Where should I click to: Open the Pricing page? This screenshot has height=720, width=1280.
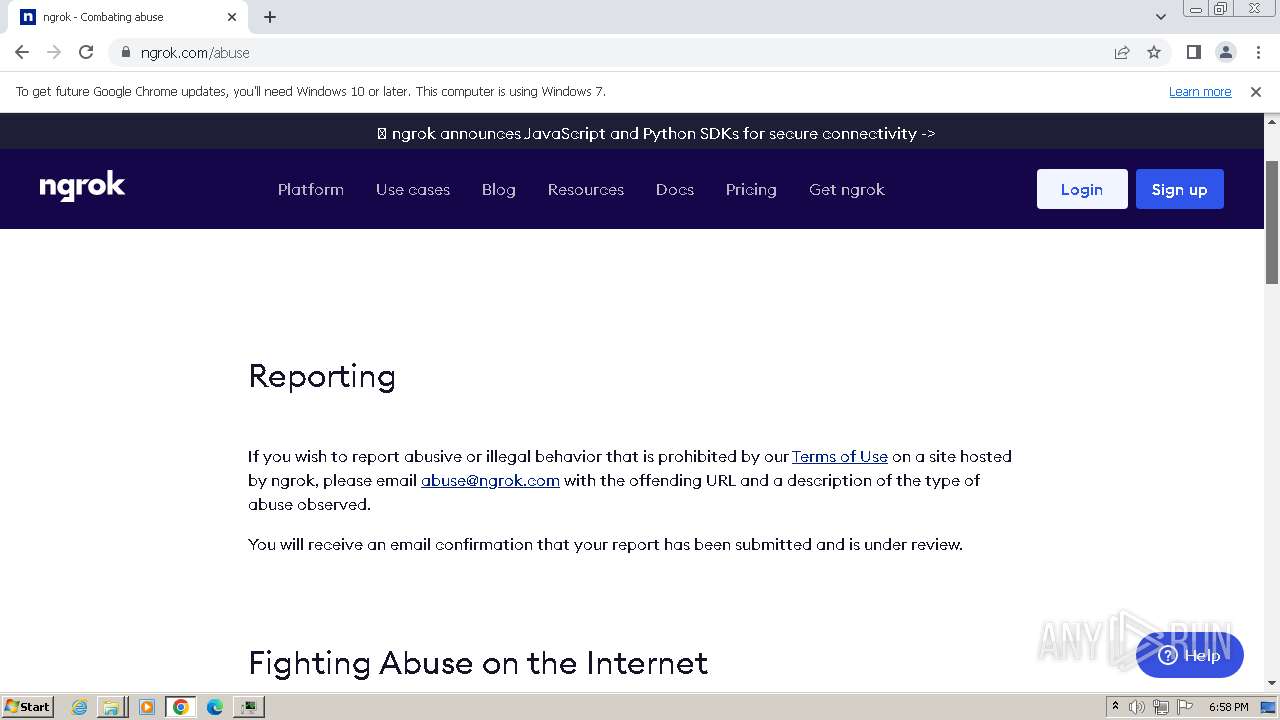pyautogui.click(x=751, y=189)
